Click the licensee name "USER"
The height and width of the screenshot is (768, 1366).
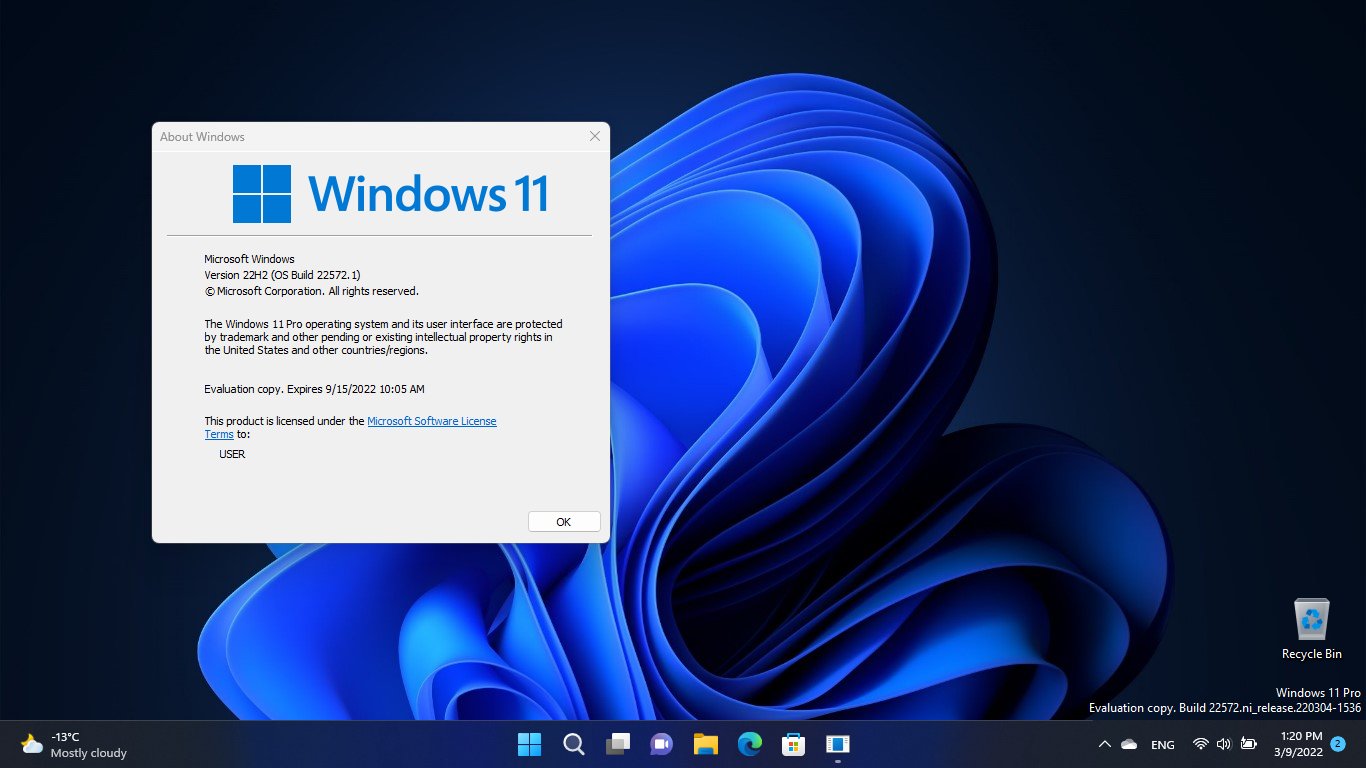point(232,454)
